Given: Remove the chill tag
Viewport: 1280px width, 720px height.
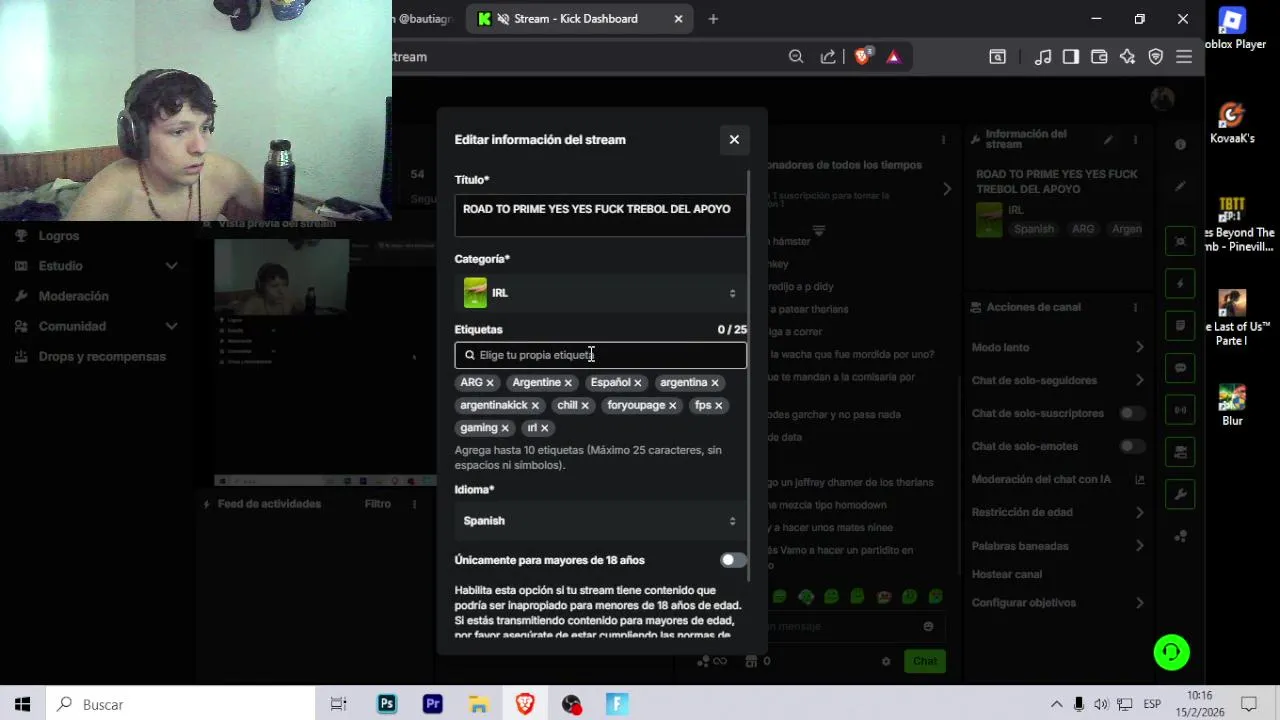Looking at the screenshot, I should pyautogui.click(x=585, y=406).
